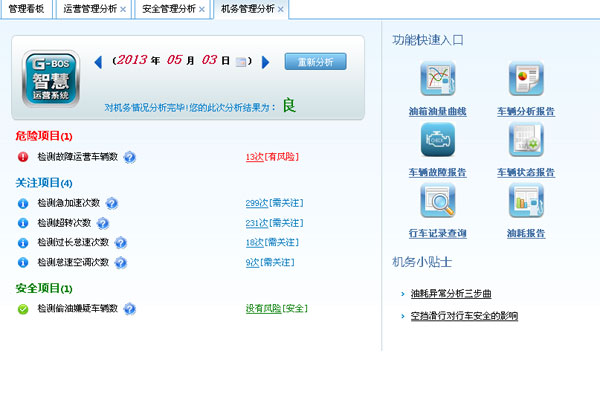Viewport: 600px width, 400px height.
Task: Click the 重新分析 button
Action: point(315,61)
